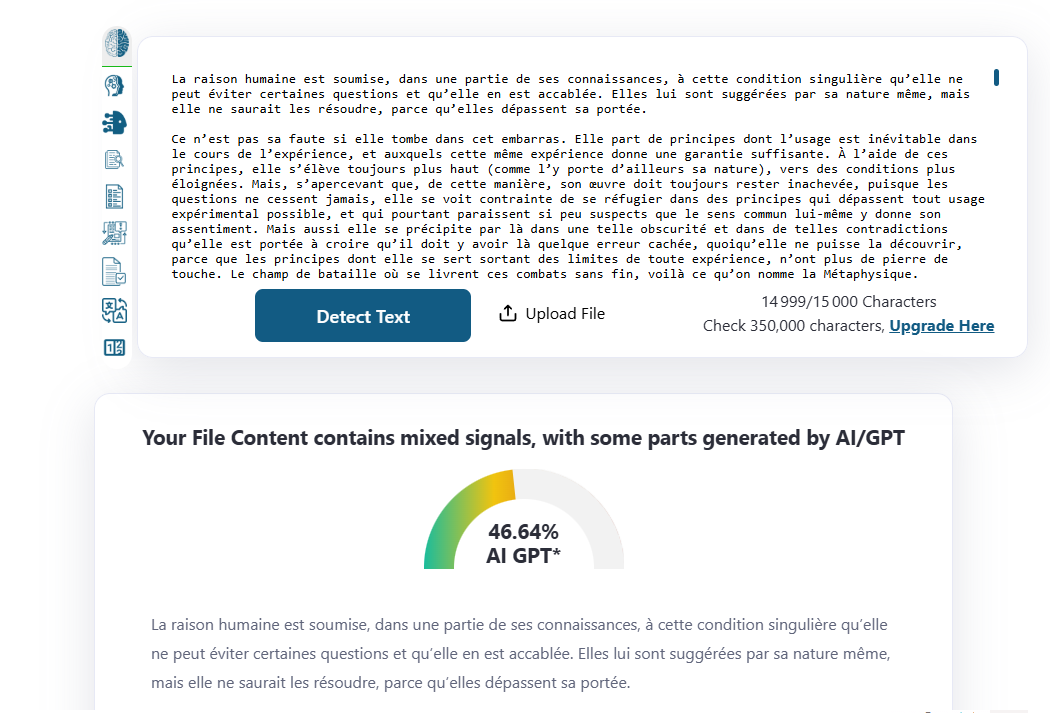
Task: Click the text box scrollbar thumb
Action: click(996, 77)
